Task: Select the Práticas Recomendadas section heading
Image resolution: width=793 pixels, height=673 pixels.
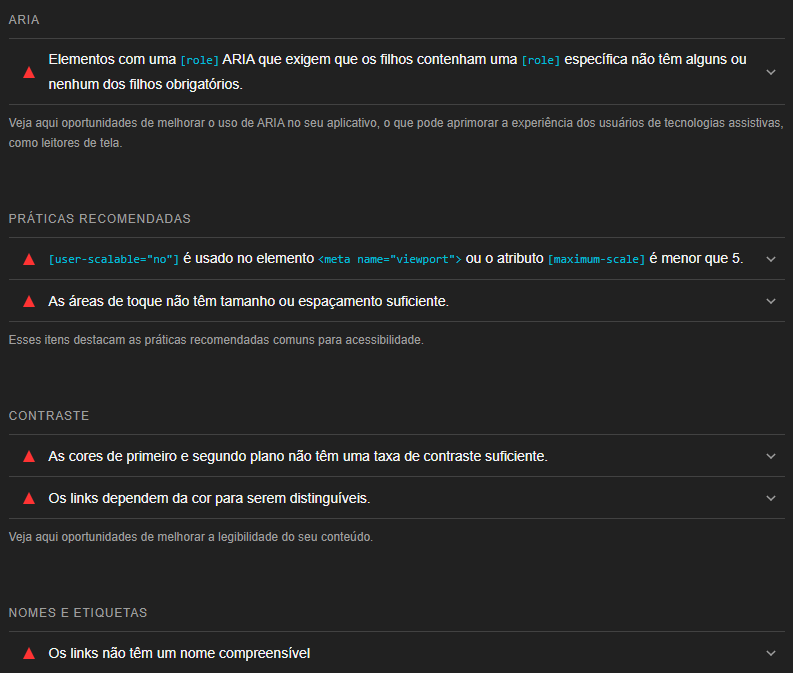Action: pos(99,219)
